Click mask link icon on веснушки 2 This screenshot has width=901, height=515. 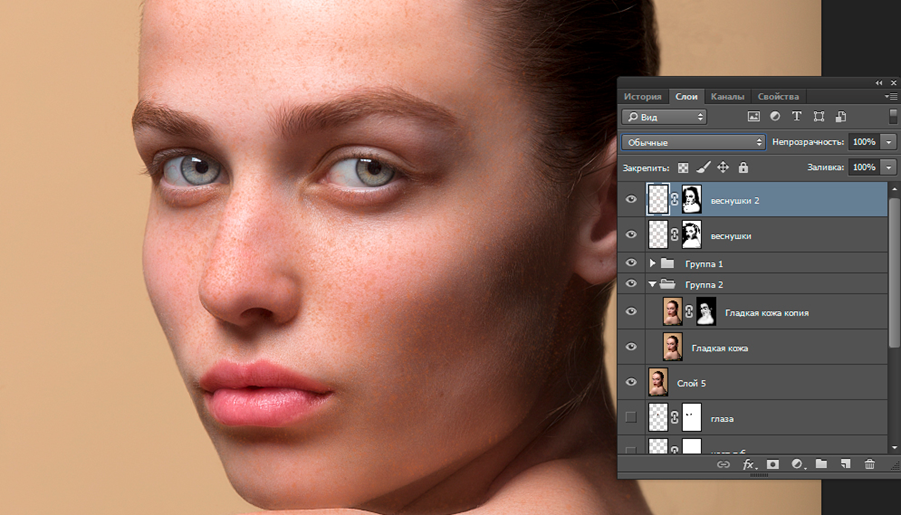click(x=675, y=199)
